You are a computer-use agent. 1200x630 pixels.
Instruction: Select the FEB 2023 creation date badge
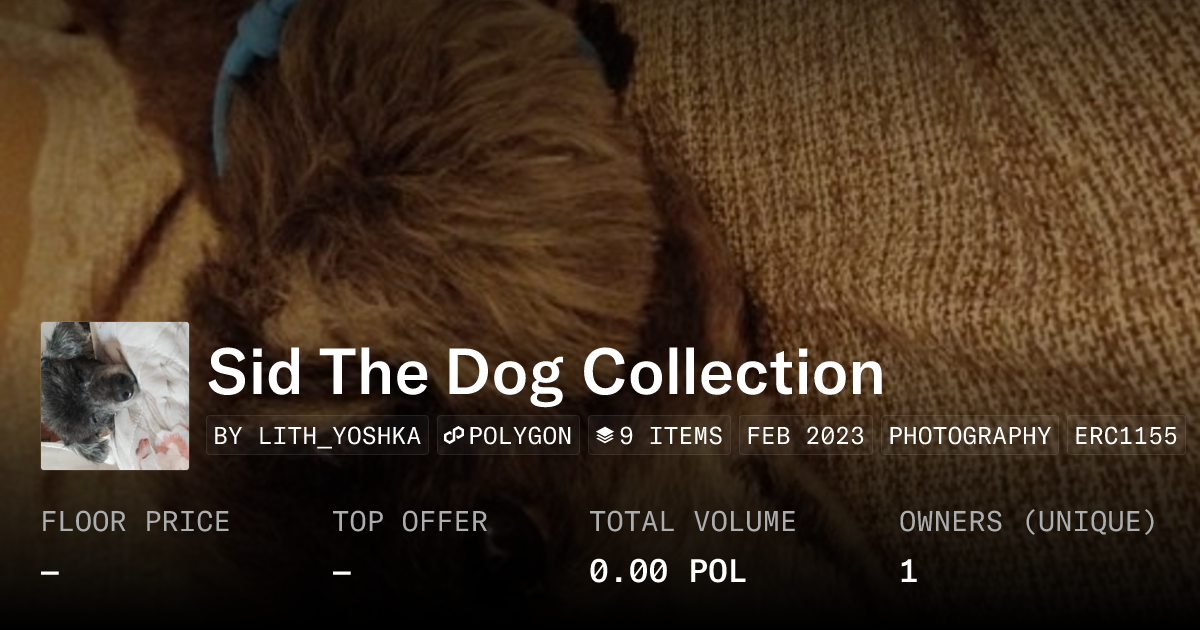pyautogui.click(x=806, y=436)
